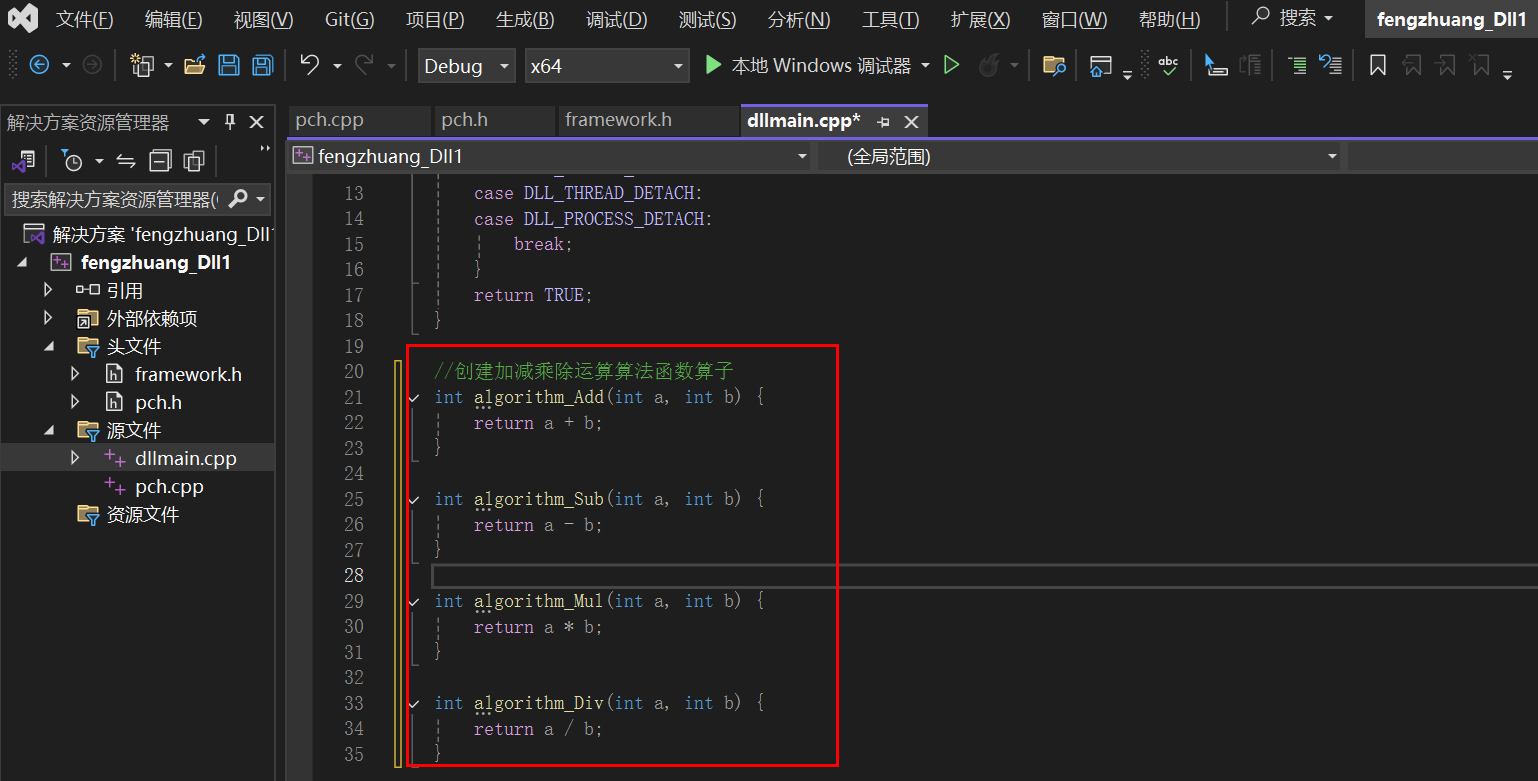The image size is (1538, 781).
Task: Click the browser window home icon
Action: click(1100, 66)
